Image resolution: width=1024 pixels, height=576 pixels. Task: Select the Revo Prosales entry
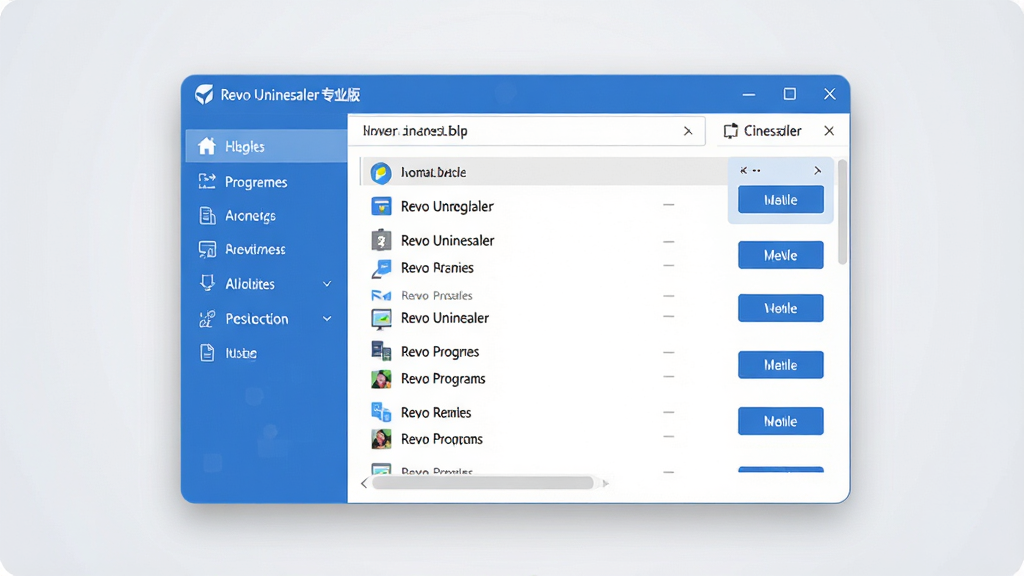pyautogui.click(x=436, y=296)
